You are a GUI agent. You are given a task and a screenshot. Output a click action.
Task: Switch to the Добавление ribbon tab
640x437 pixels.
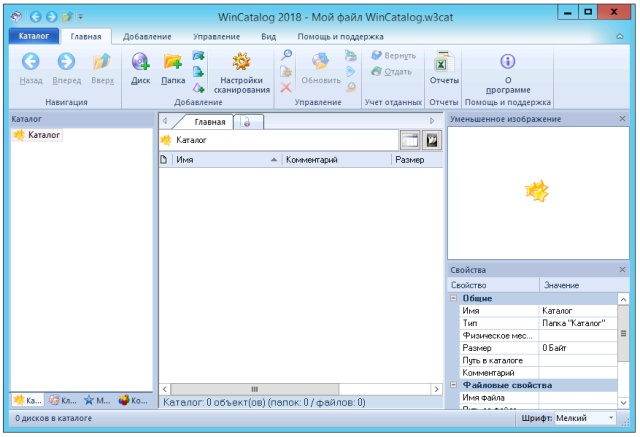147,36
